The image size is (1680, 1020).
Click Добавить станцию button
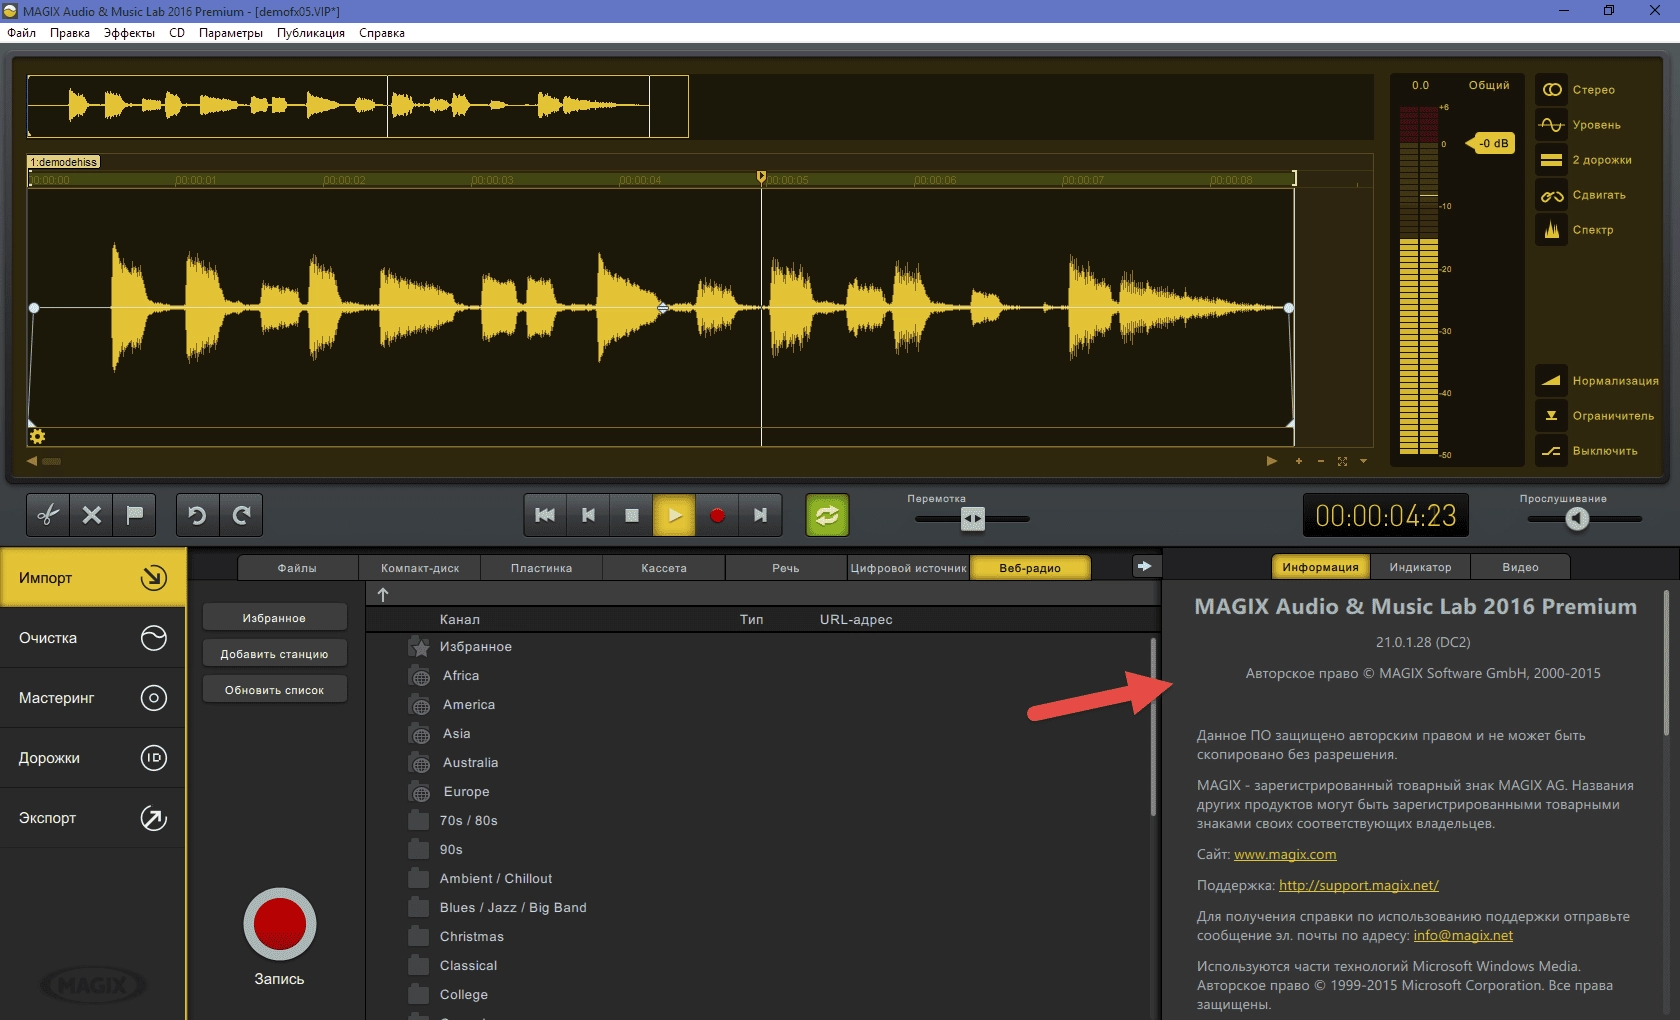[x=274, y=654]
